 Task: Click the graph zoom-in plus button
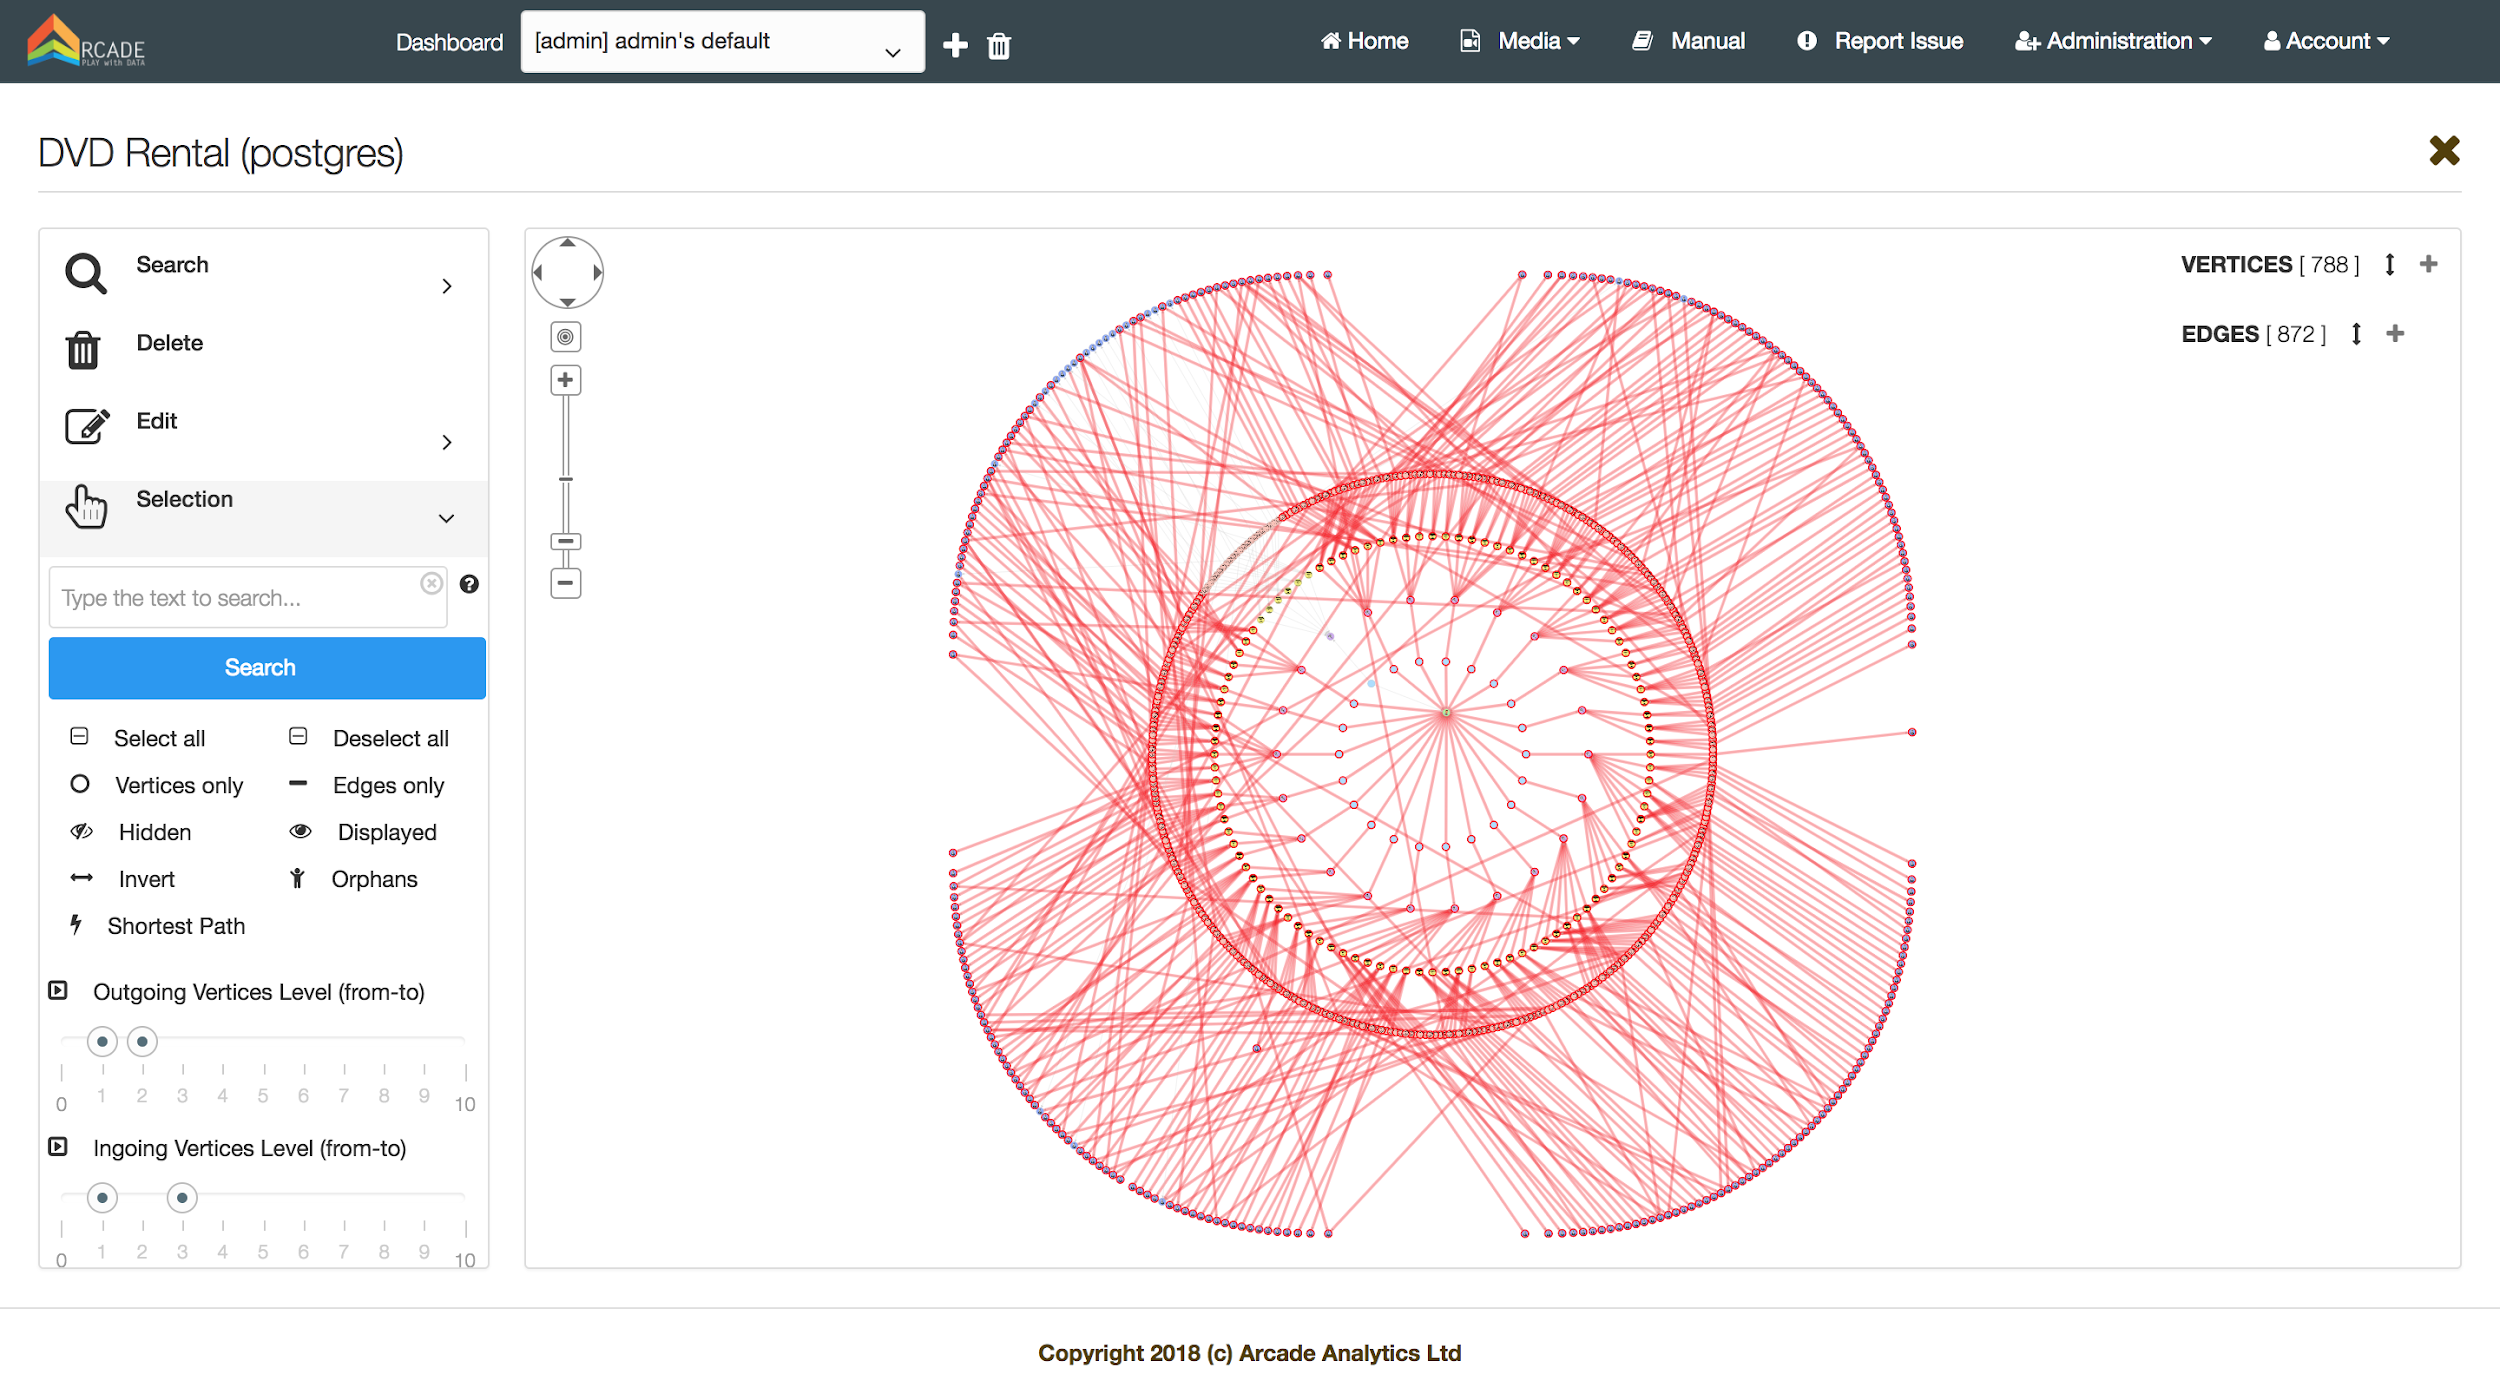565,380
